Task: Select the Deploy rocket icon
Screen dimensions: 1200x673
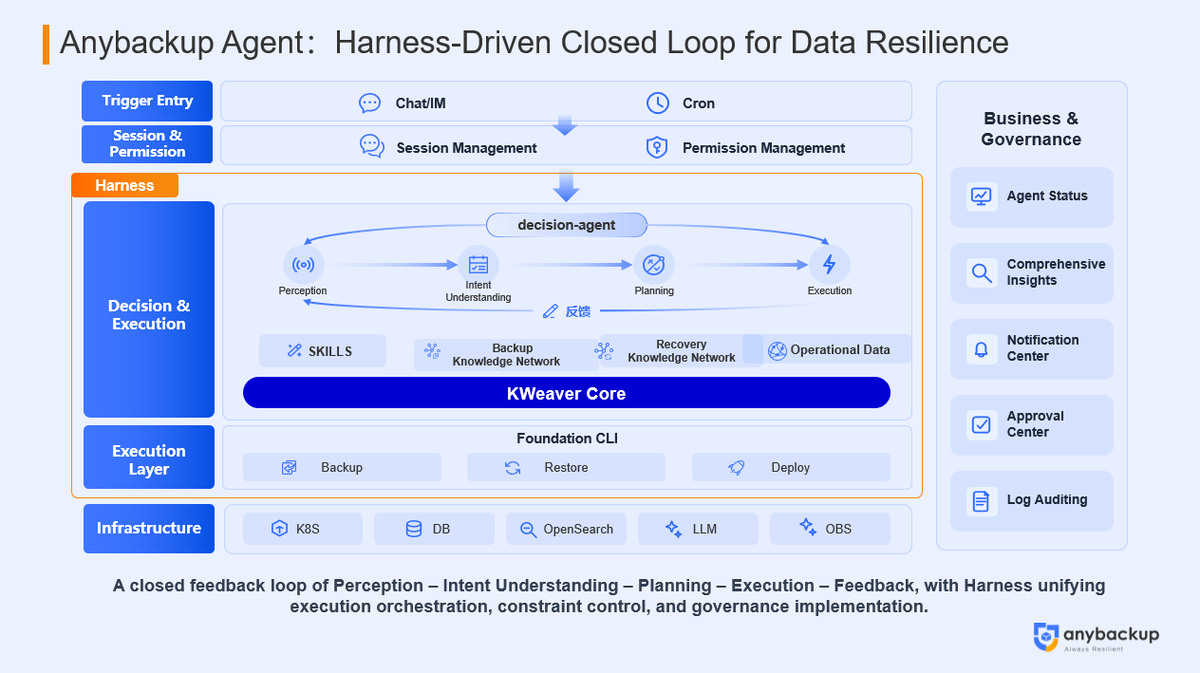Action: [735, 467]
